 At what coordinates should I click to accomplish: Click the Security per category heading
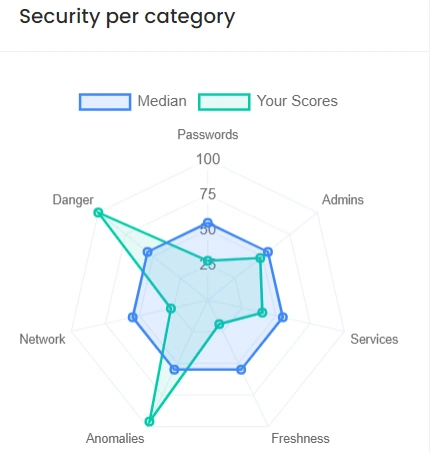(x=127, y=17)
